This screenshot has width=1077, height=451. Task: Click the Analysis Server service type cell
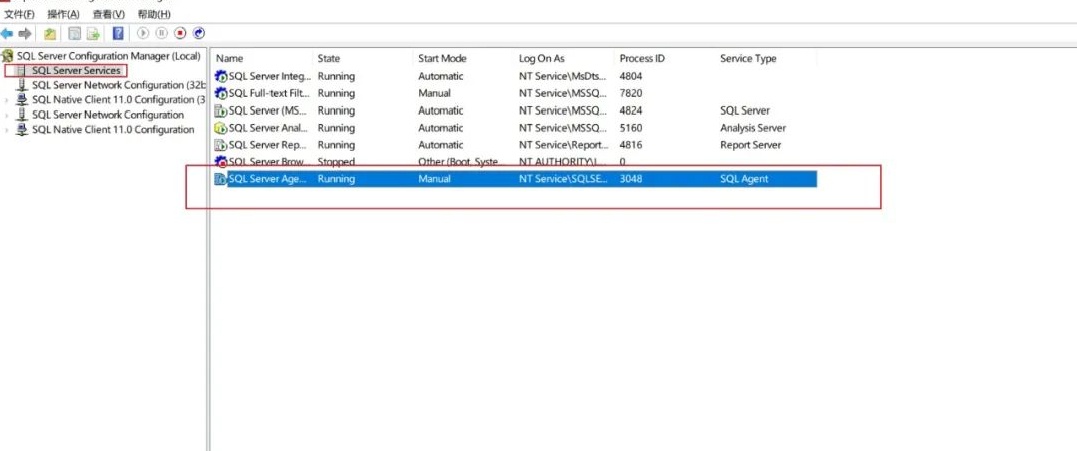753,128
